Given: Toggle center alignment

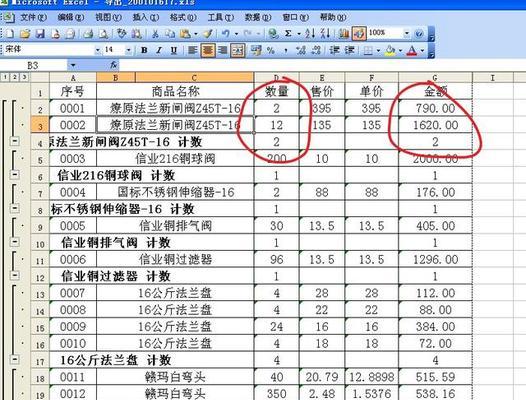Looking at the screenshot, I should 208,51.
